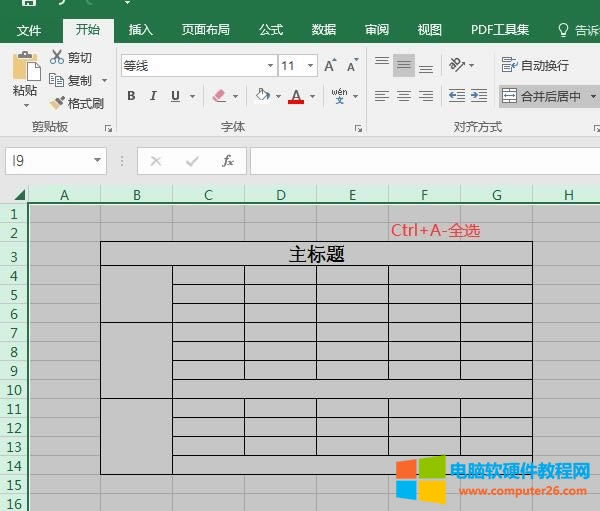Click the insert function fx icon
The image size is (600, 511).
(228, 160)
